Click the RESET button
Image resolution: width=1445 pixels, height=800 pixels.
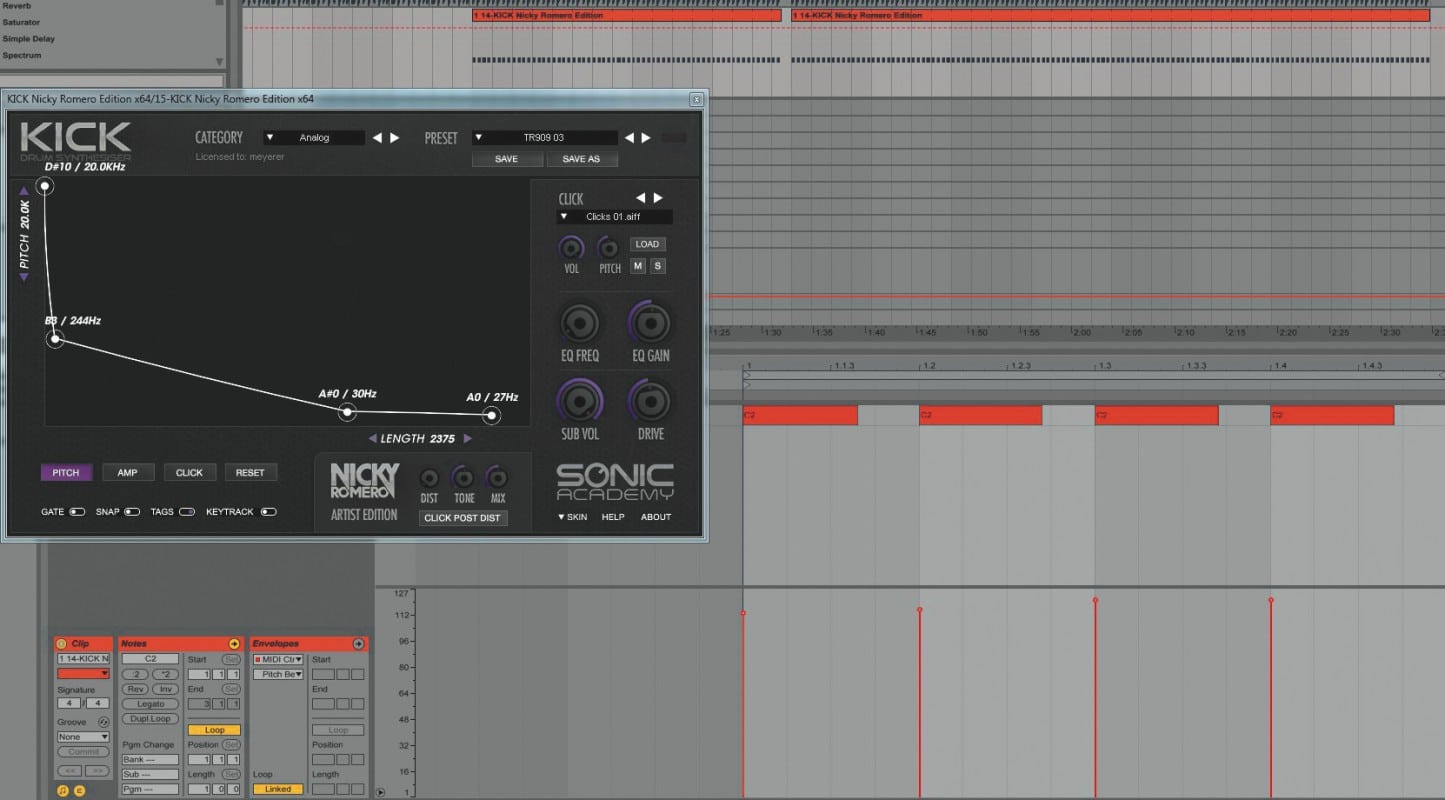[x=251, y=473]
